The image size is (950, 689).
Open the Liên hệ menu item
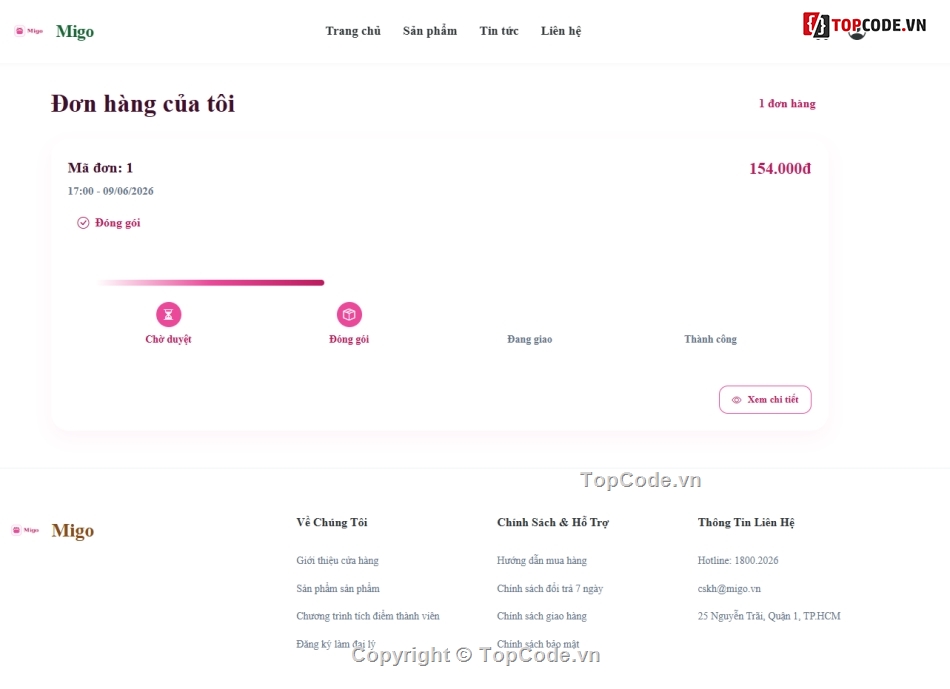[561, 31]
